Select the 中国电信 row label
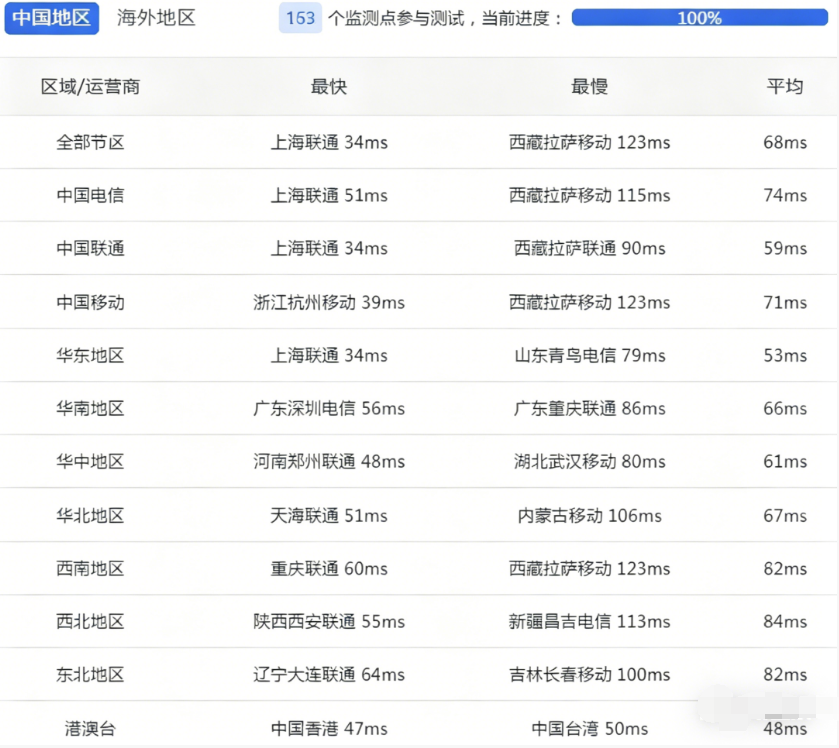Image resolution: width=839 pixels, height=748 pixels. (x=90, y=195)
